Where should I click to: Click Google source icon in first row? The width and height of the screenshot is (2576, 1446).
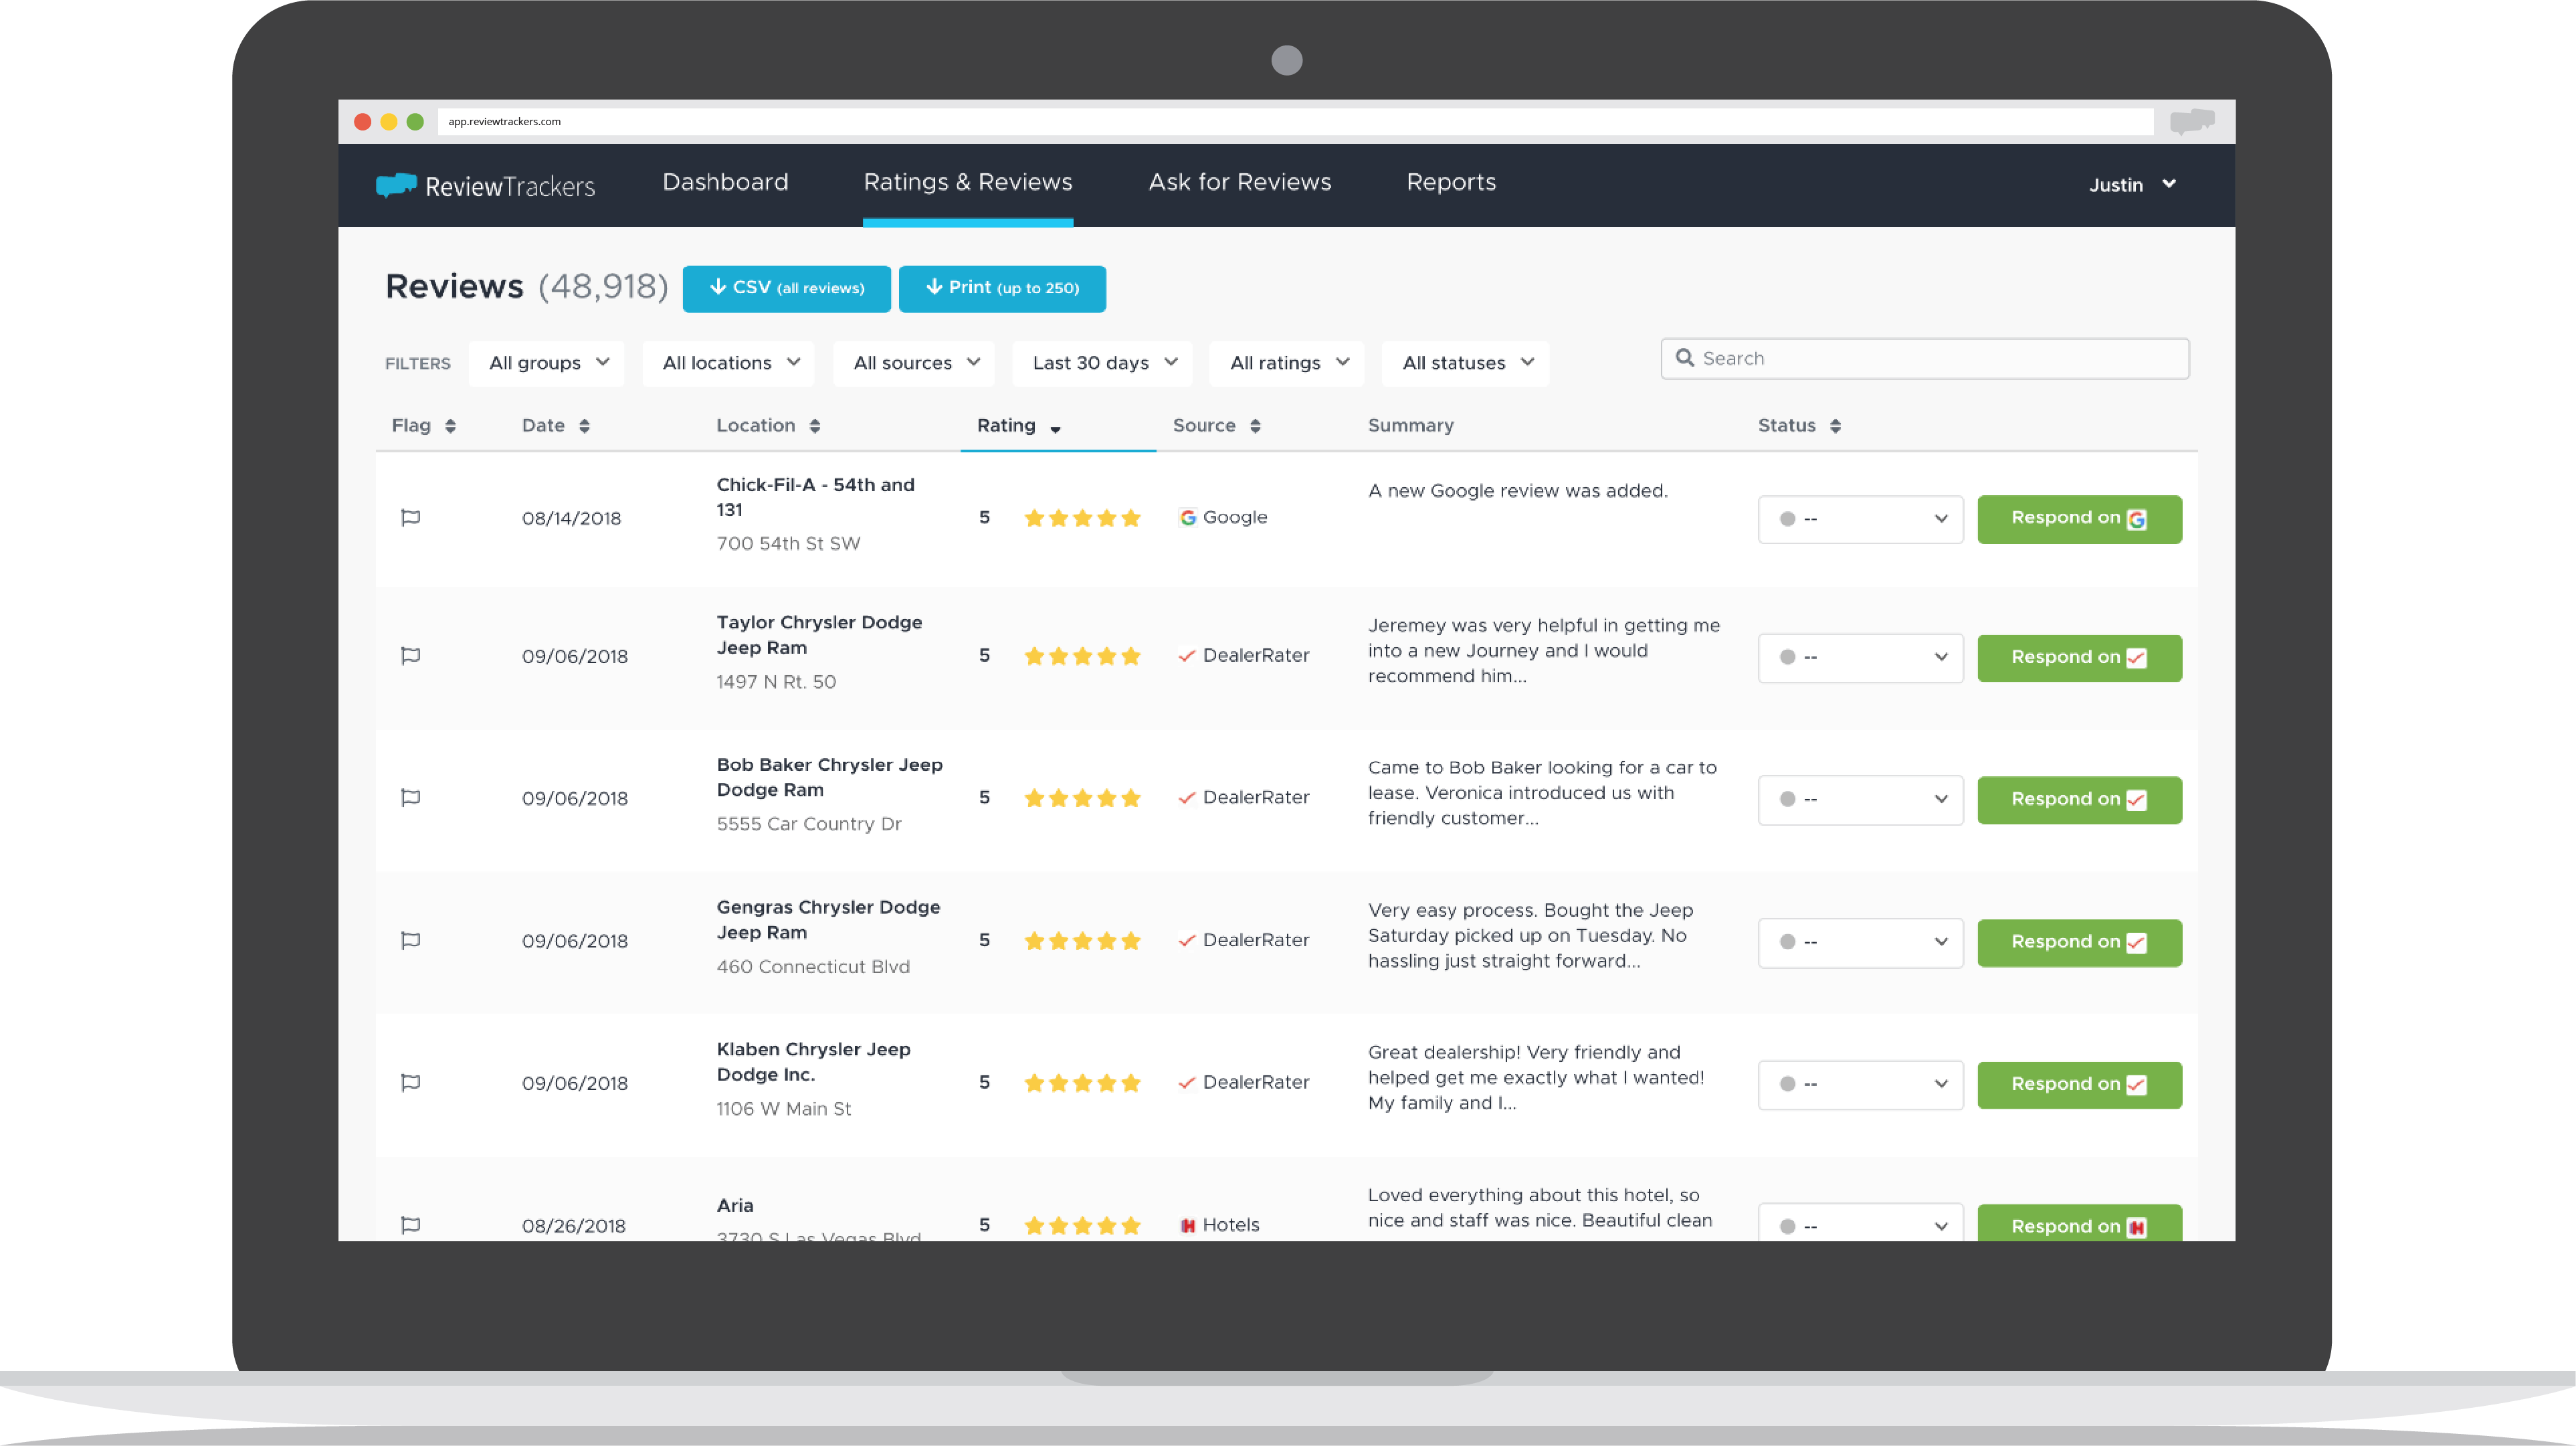[x=1187, y=518]
